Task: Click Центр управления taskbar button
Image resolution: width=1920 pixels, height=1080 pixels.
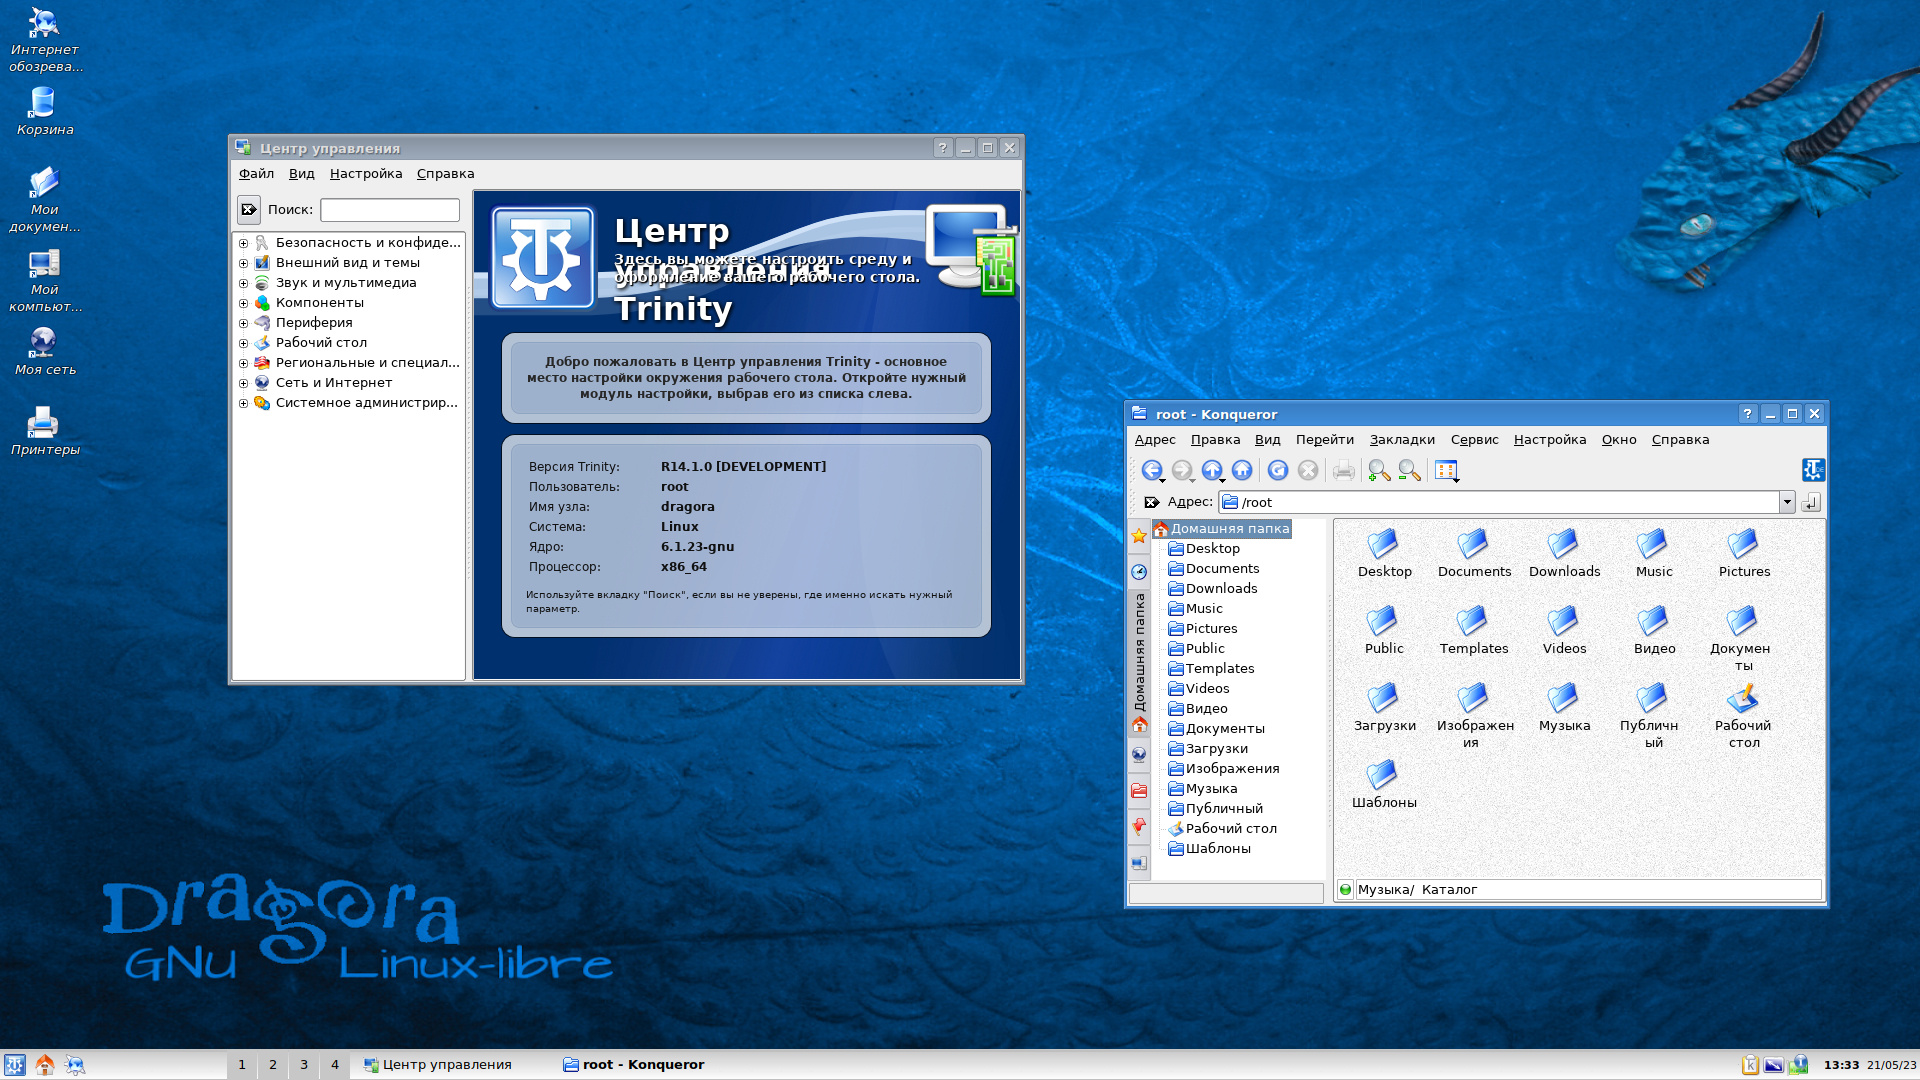Action: coord(453,1065)
